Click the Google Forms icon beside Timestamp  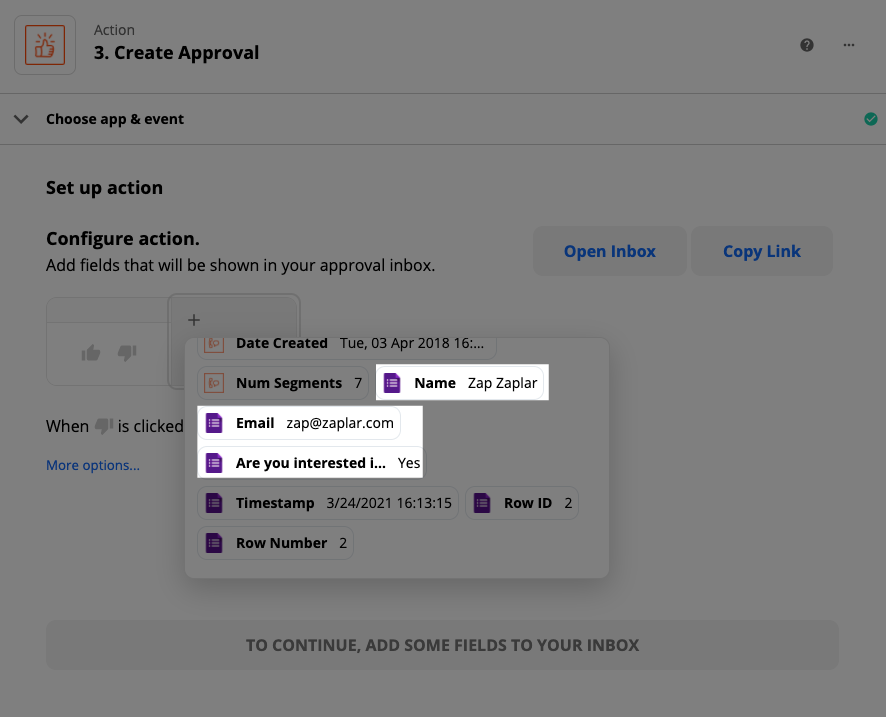pos(214,503)
